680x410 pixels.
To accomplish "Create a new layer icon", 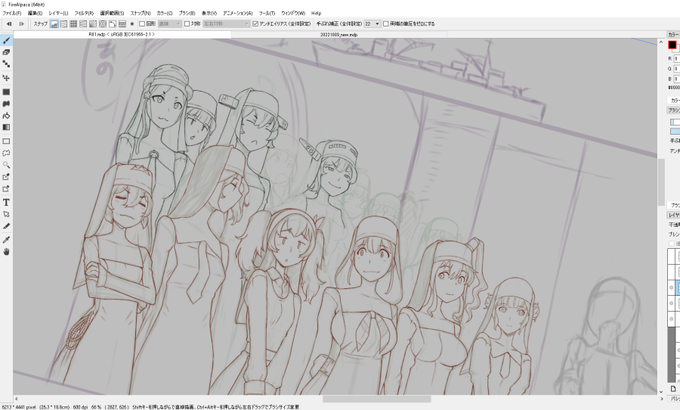I will [673, 388].
